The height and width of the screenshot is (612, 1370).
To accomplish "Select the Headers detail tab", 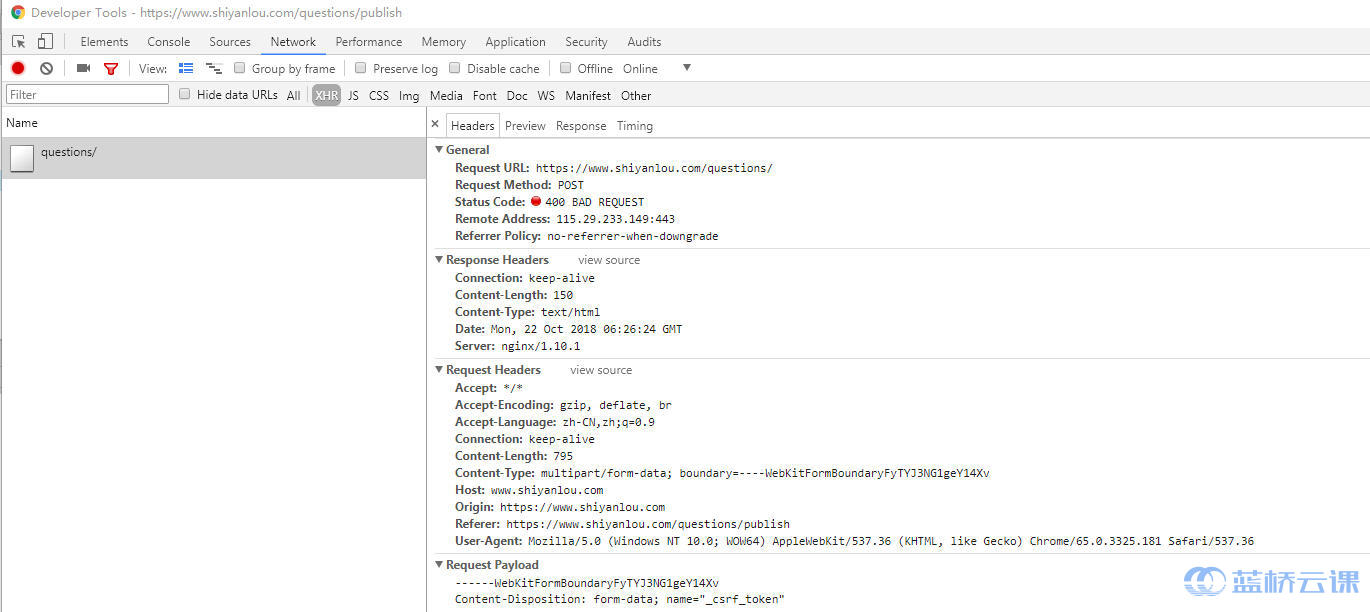I will (x=473, y=126).
